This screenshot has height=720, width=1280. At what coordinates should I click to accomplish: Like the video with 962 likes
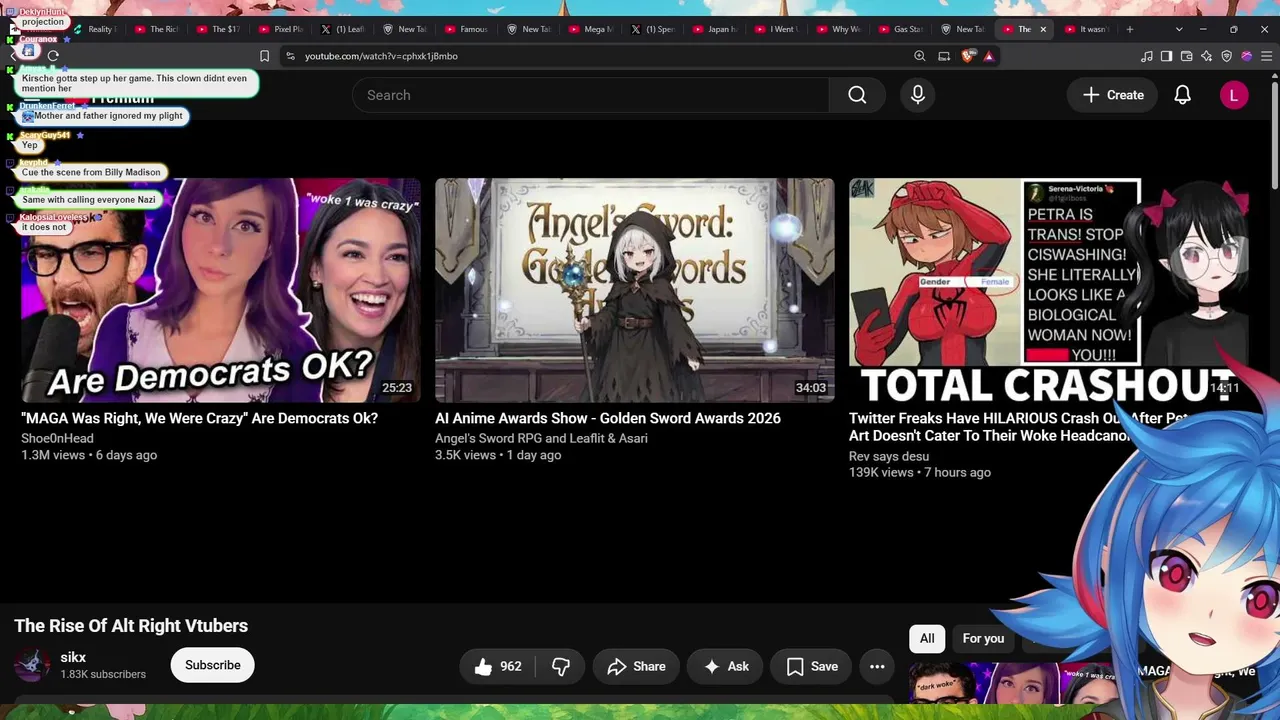pos(498,666)
